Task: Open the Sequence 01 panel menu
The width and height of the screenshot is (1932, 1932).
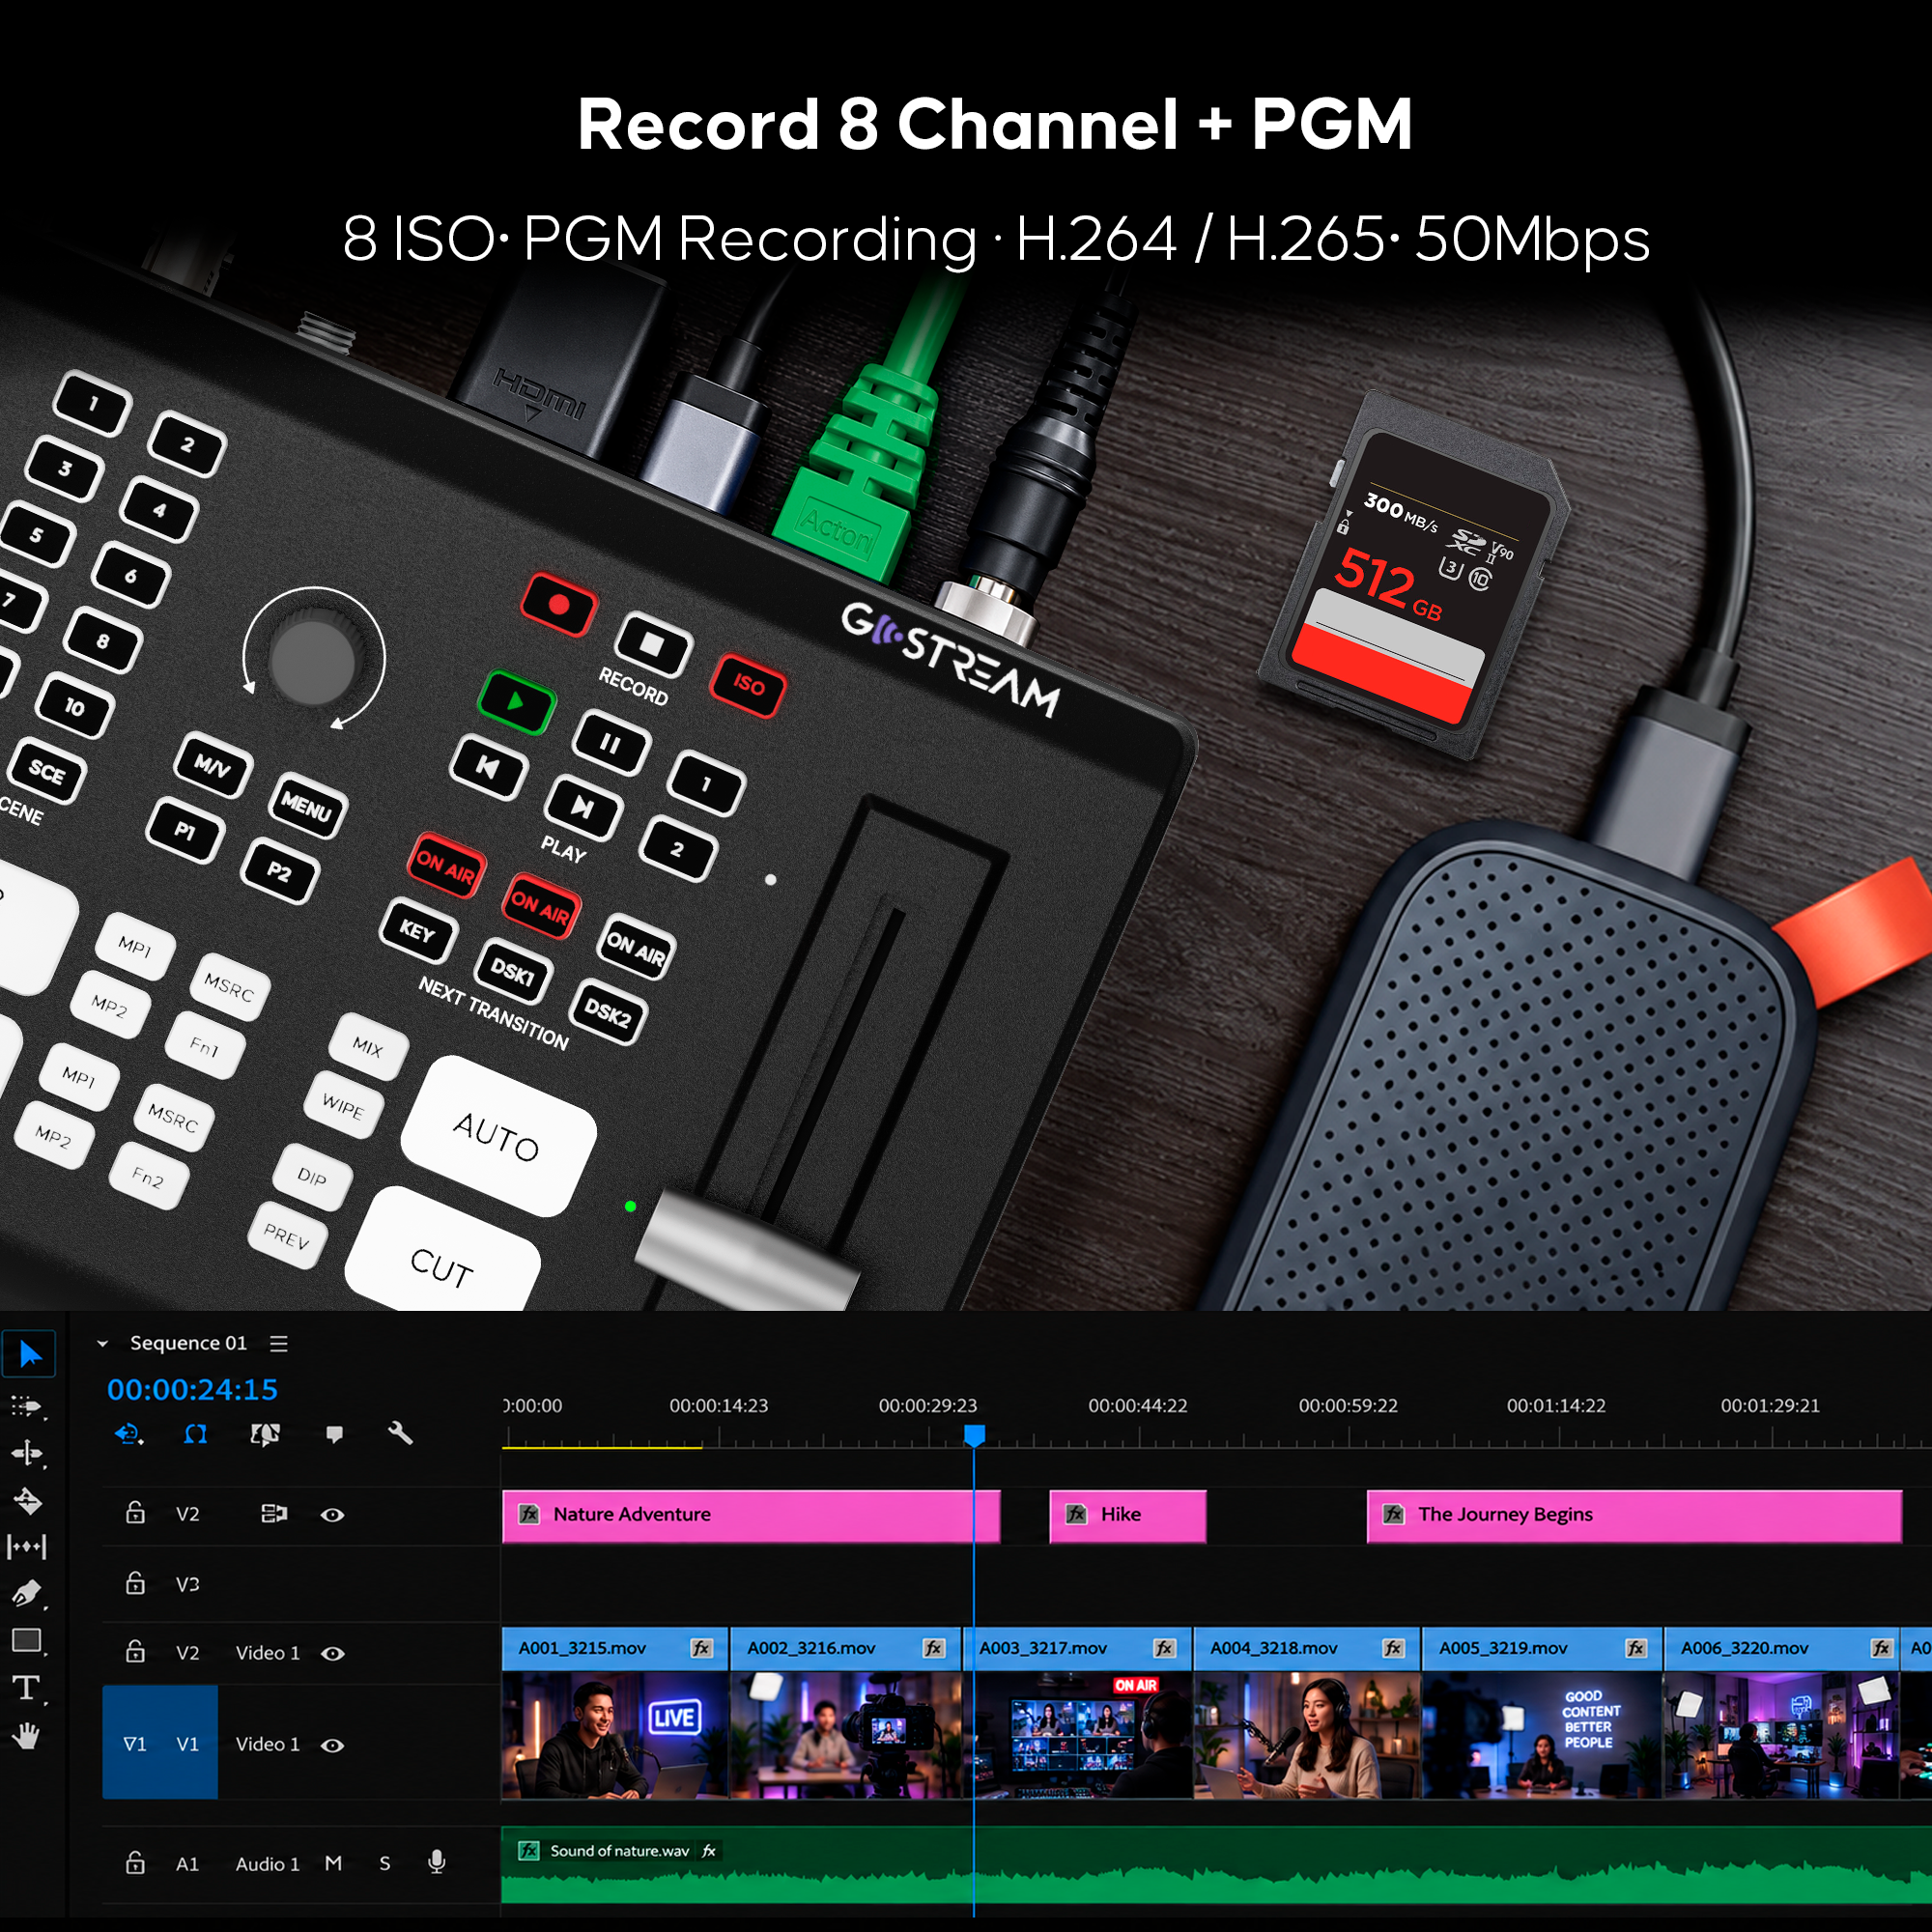Action: pyautogui.click(x=279, y=1344)
